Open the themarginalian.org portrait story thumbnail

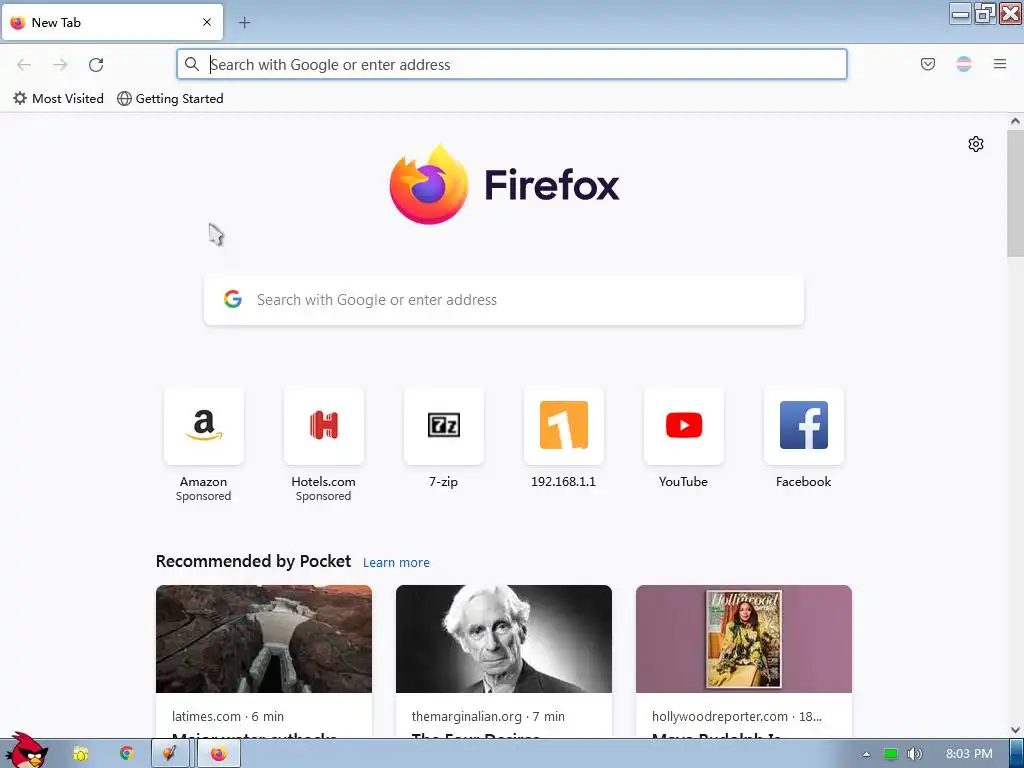pyautogui.click(x=504, y=639)
